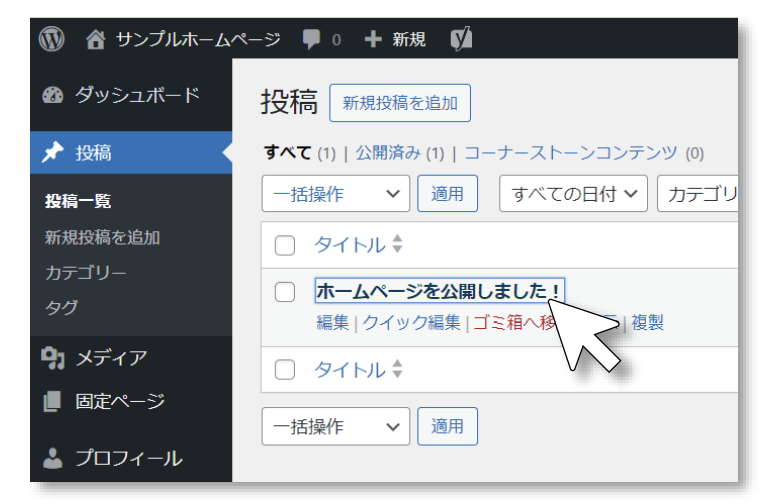774x504 pixels.
Task: Click the home icon beside サンプルホームページ
Action: (x=96, y=39)
